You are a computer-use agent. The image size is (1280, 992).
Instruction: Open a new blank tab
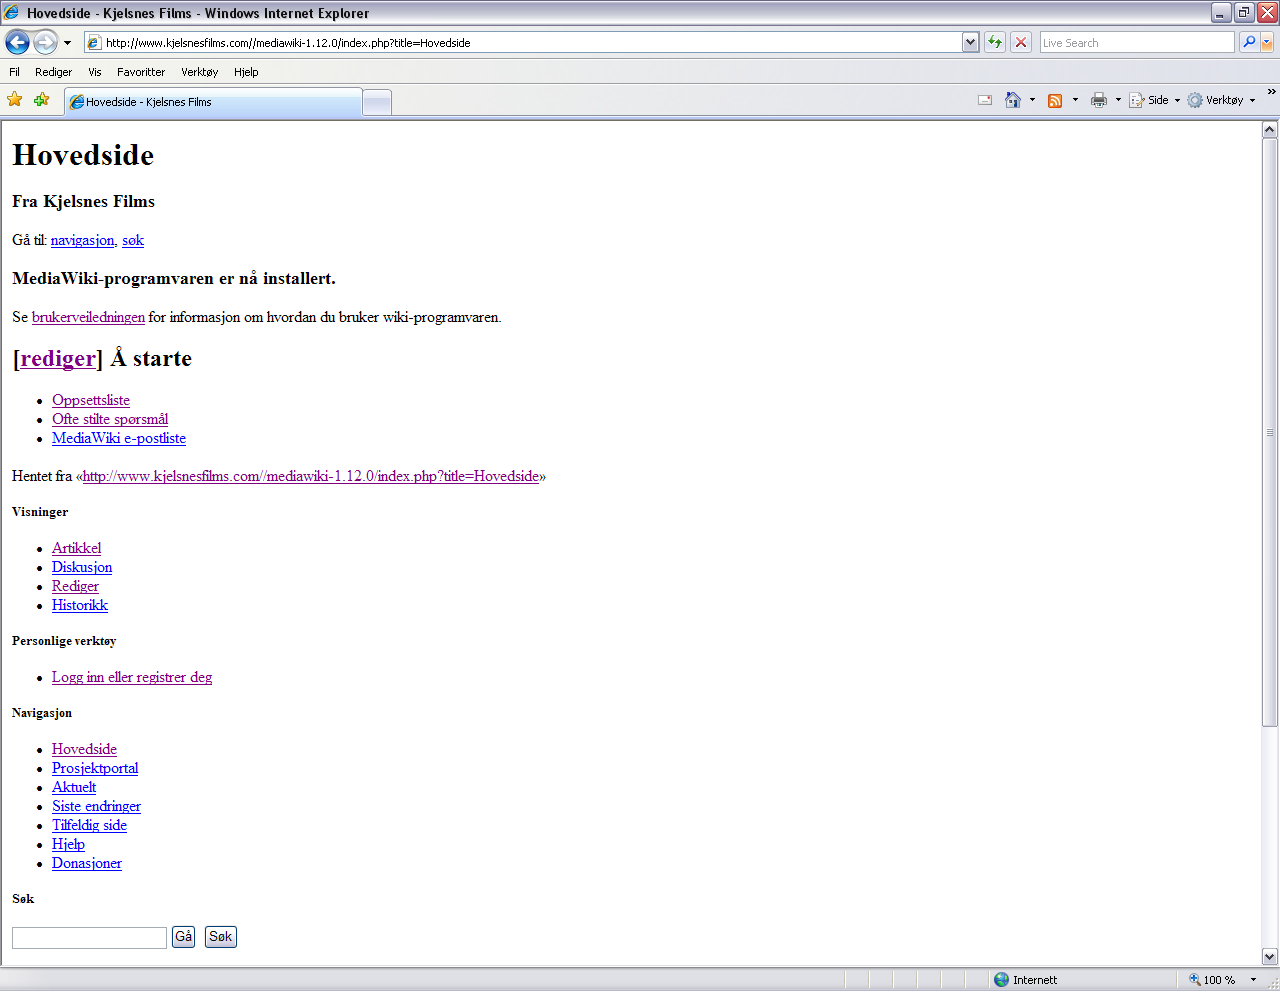pyautogui.click(x=377, y=102)
